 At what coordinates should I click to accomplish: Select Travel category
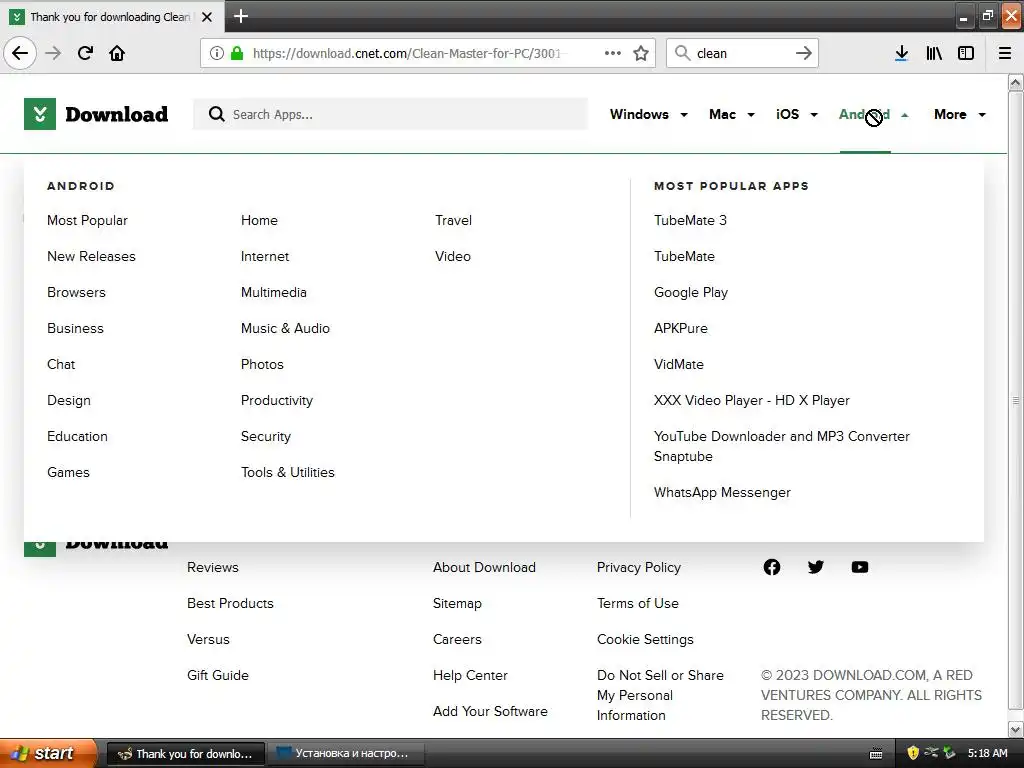(453, 220)
